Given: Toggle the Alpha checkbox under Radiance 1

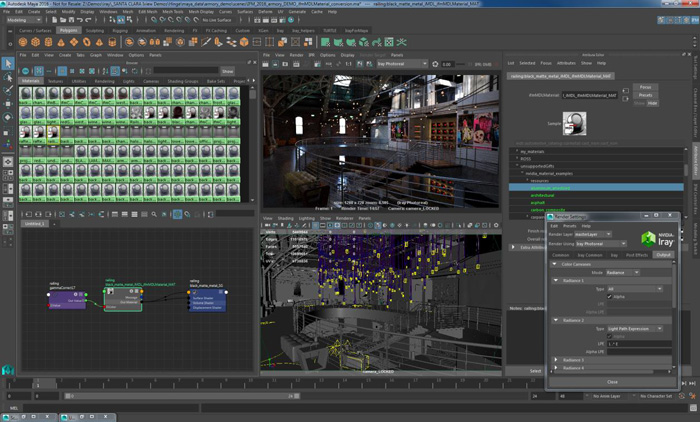Looking at the screenshot, I should [610, 297].
